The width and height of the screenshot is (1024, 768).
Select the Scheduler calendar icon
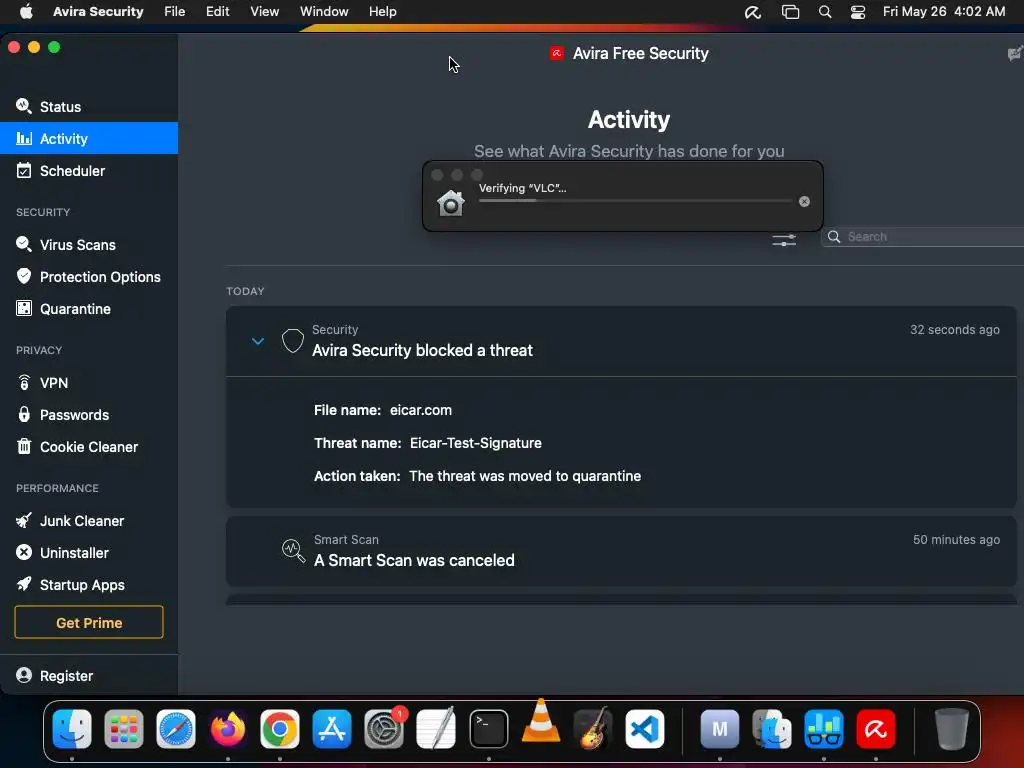24,170
